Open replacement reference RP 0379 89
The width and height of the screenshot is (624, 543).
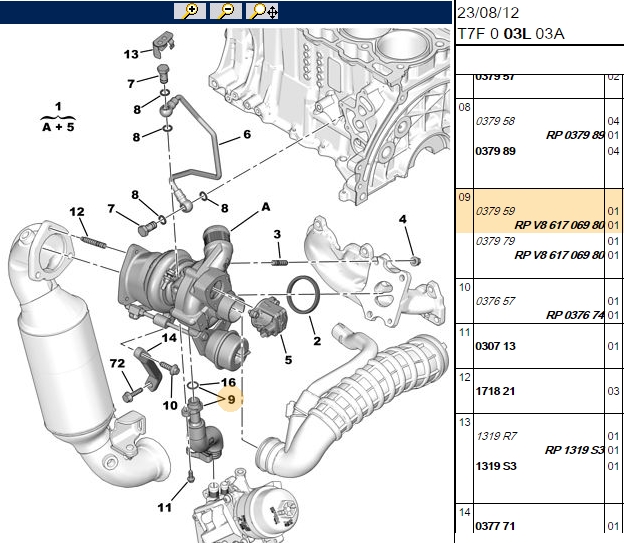(575, 135)
